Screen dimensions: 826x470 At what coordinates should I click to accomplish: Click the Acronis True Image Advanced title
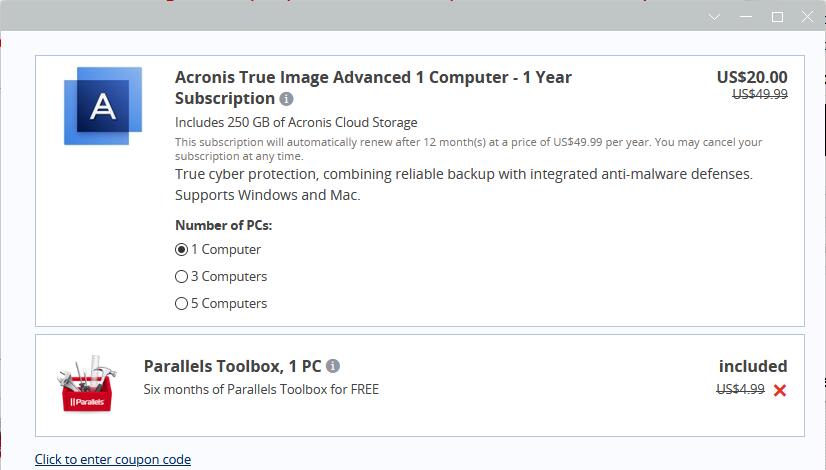(373, 87)
